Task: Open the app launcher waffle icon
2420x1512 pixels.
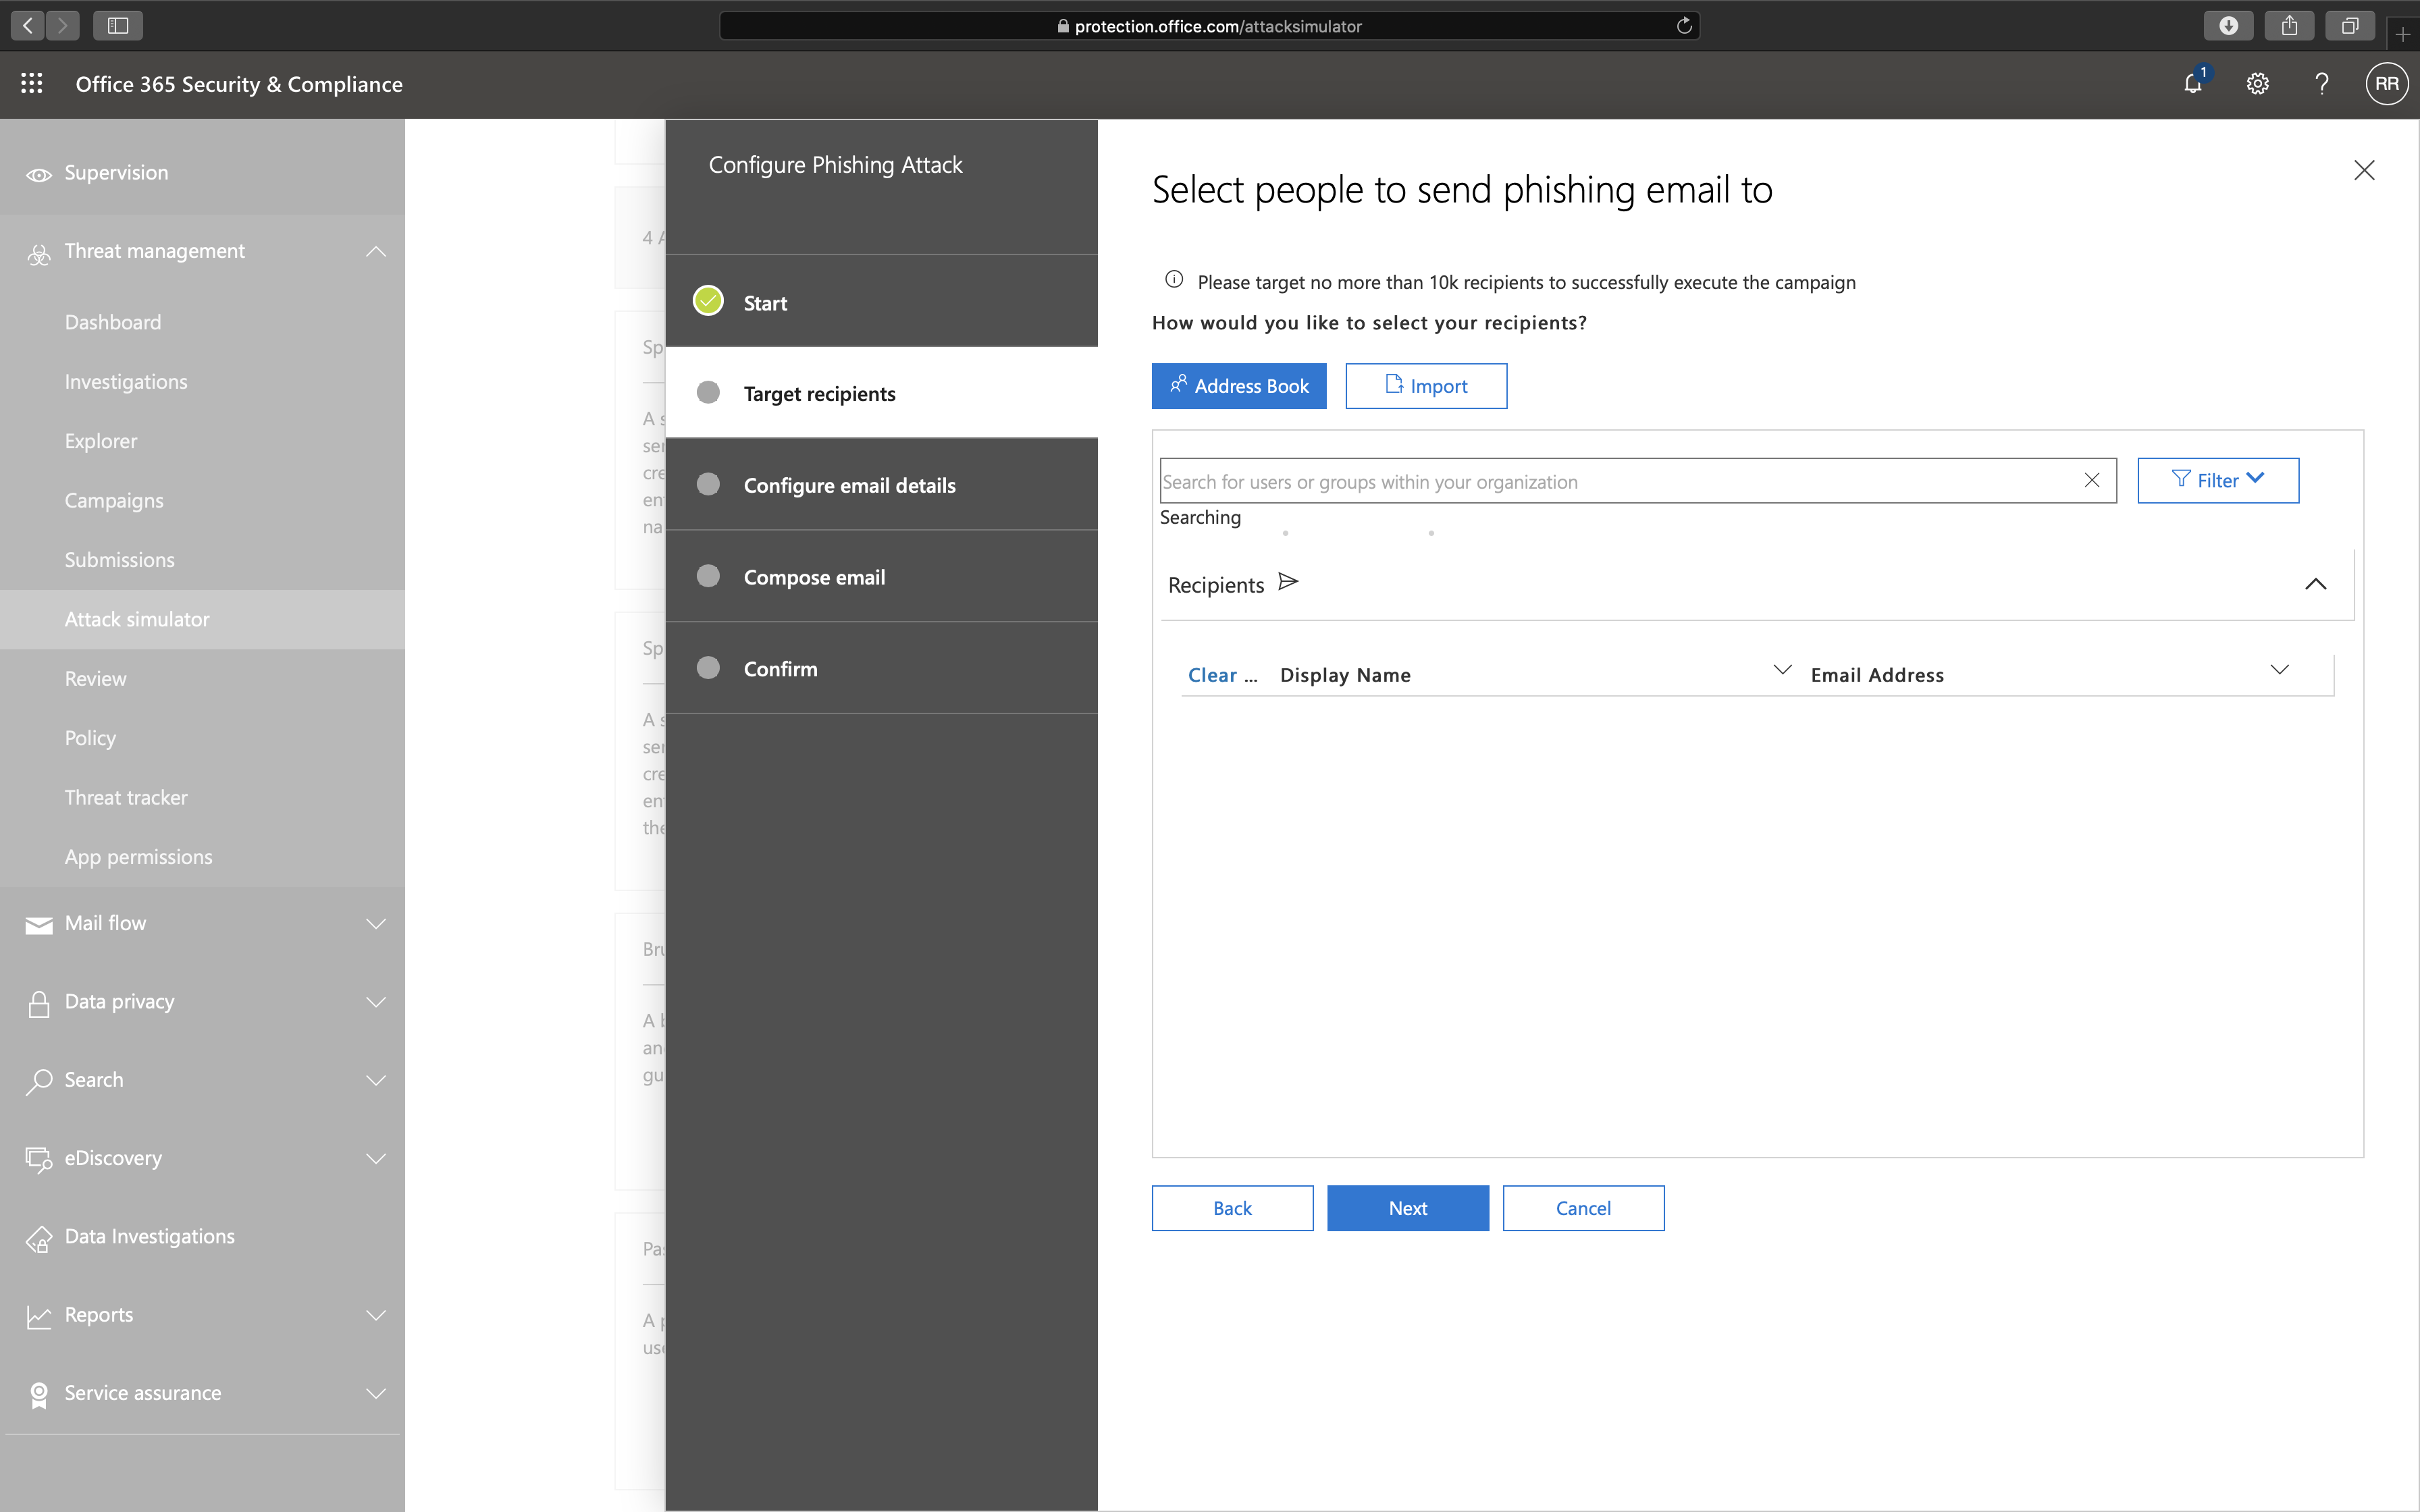Action: point(32,84)
